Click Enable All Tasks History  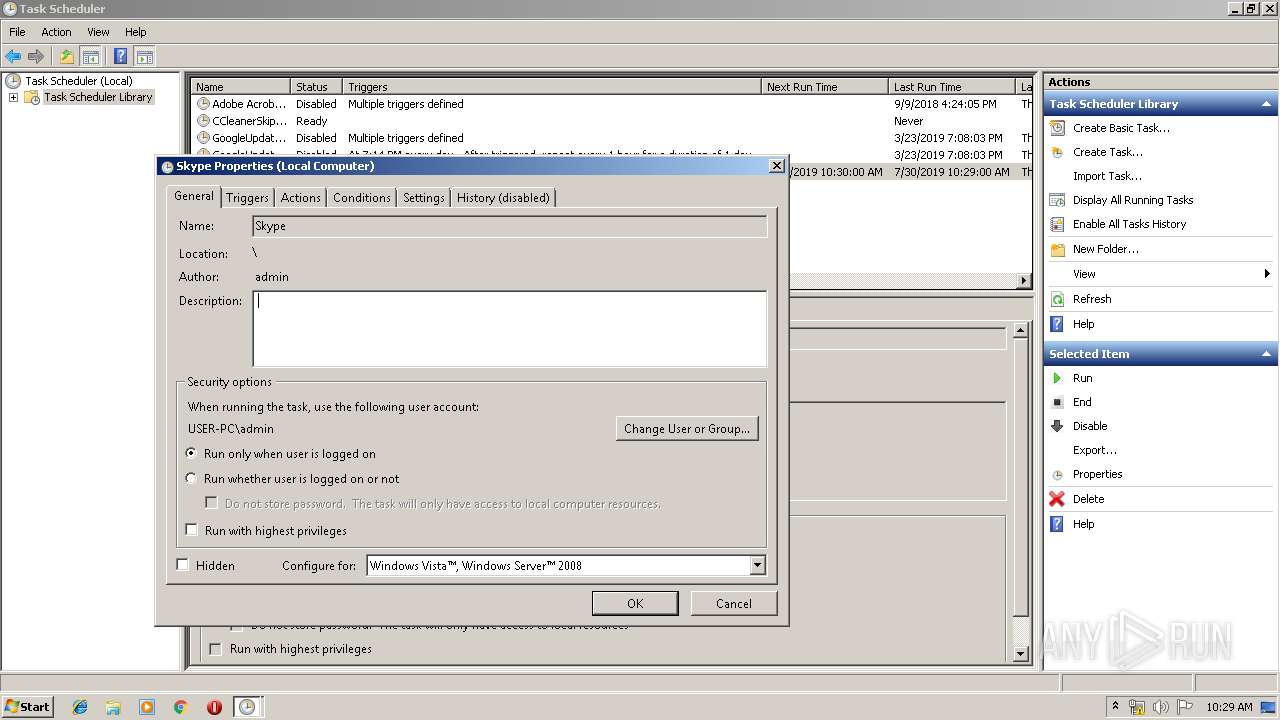(1129, 224)
